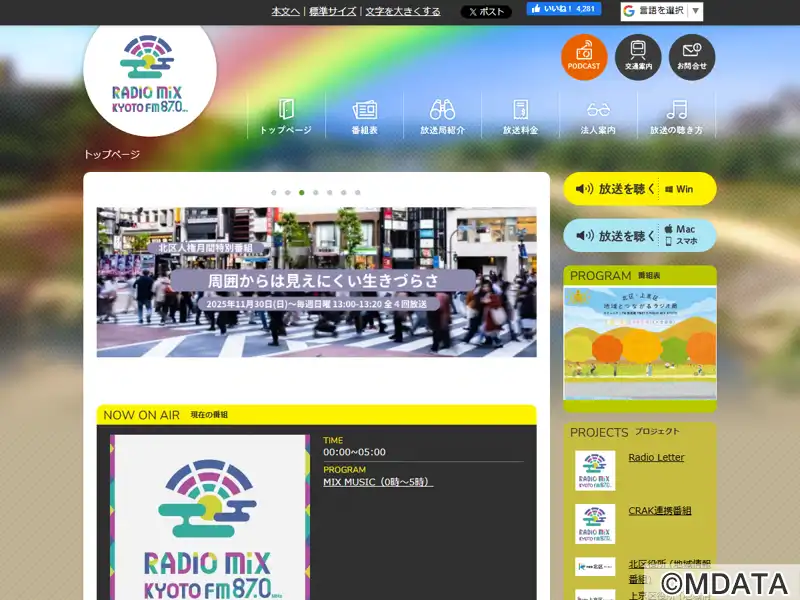Image resolution: width=800 pixels, height=600 pixels.
Task: Click the PROJECTS プロジェクト heading
Action: click(624, 432)
